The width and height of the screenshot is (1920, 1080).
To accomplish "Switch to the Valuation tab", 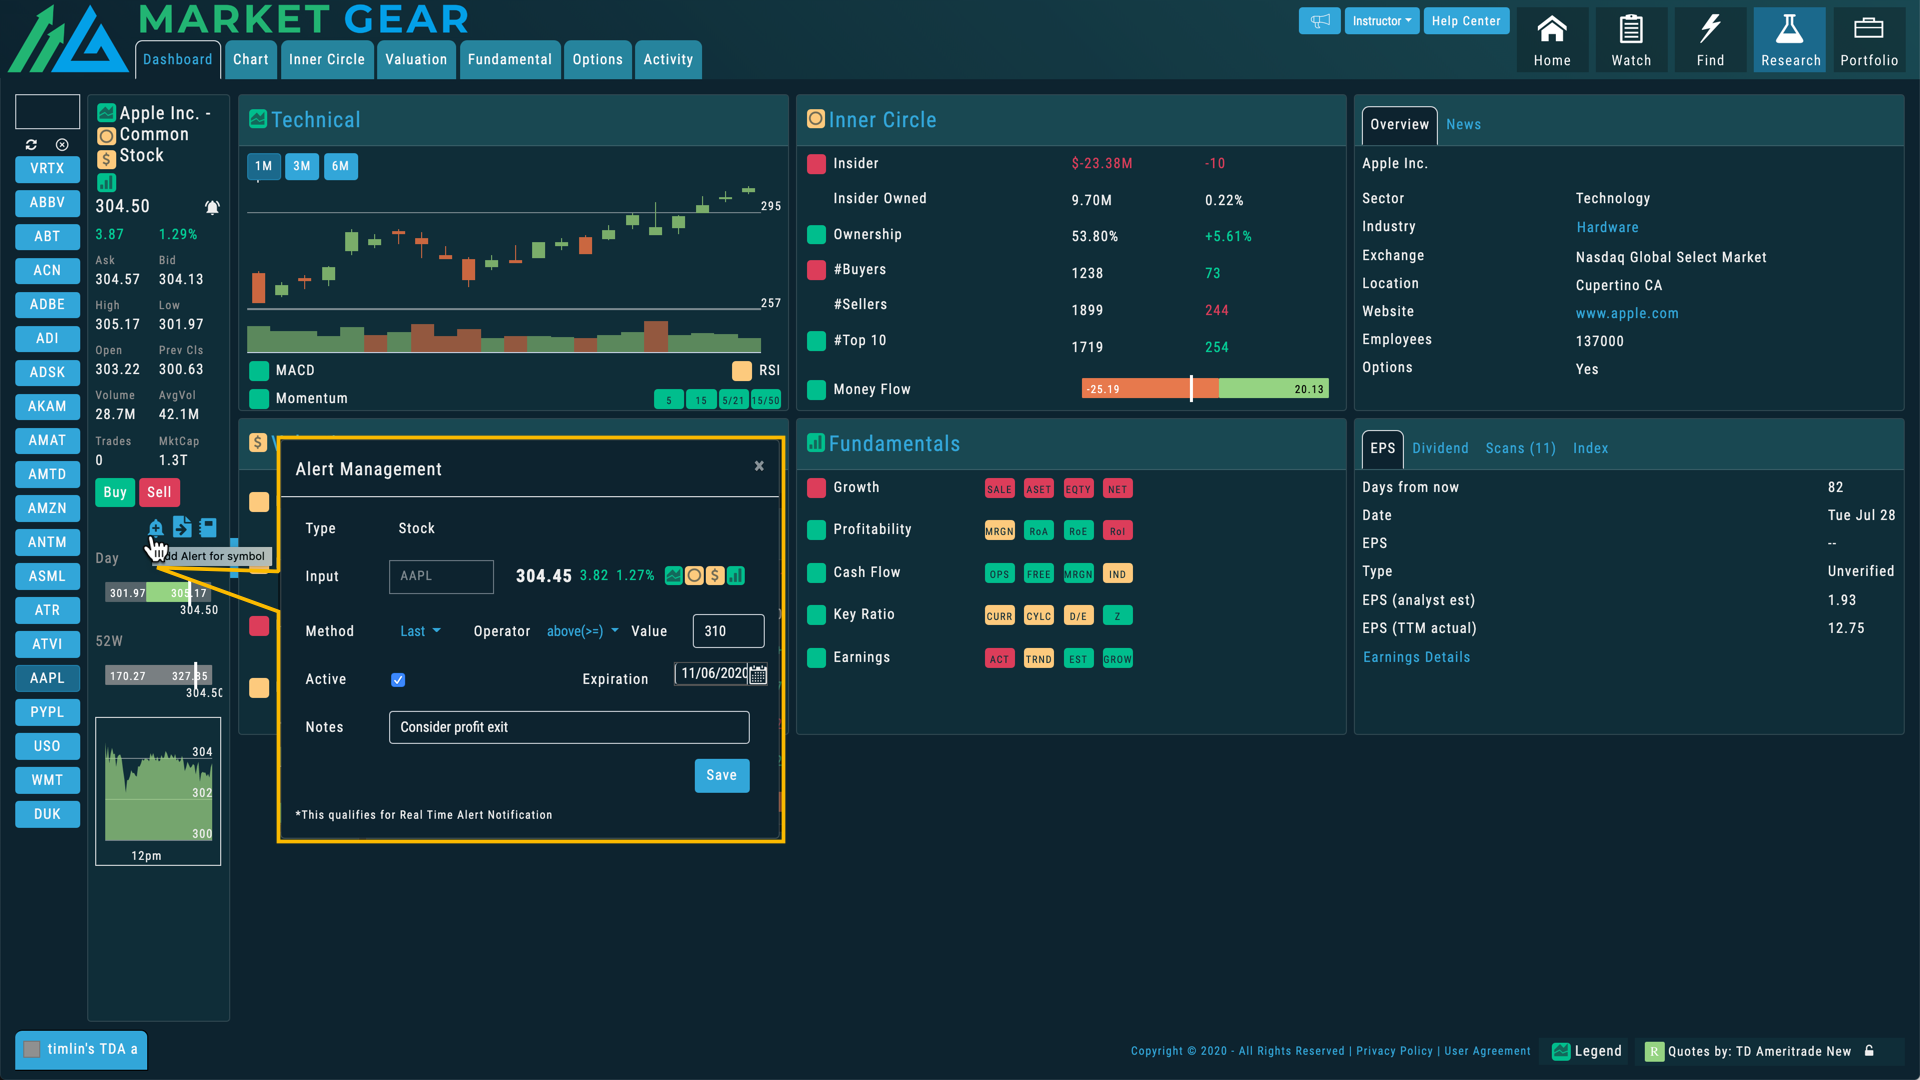I will coord(416,59).
